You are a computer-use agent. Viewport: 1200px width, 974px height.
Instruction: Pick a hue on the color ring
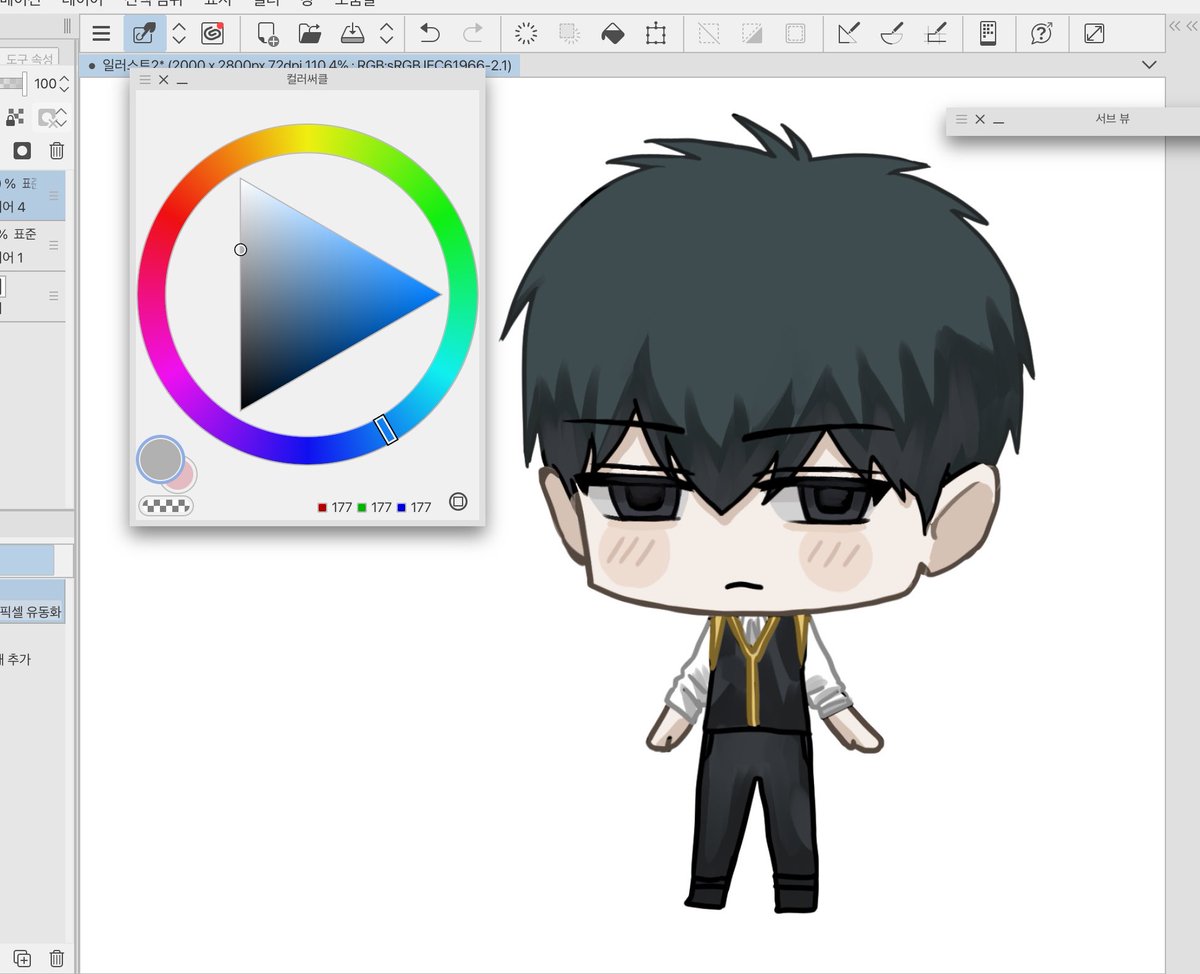(307, 138)
